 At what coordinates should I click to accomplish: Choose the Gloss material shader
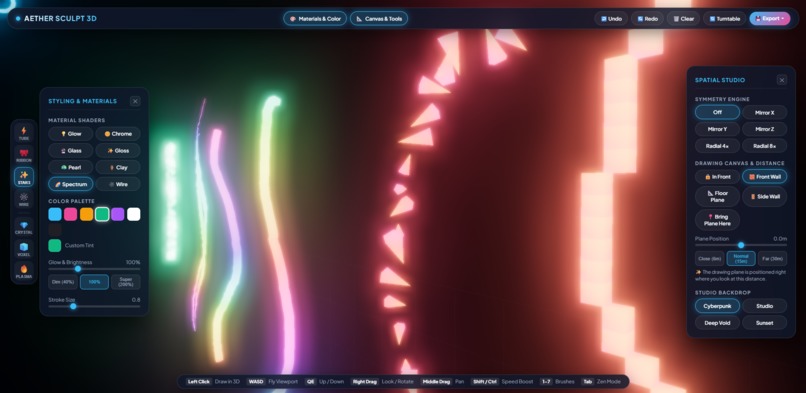pyautogui.click(x=118, y=151)
